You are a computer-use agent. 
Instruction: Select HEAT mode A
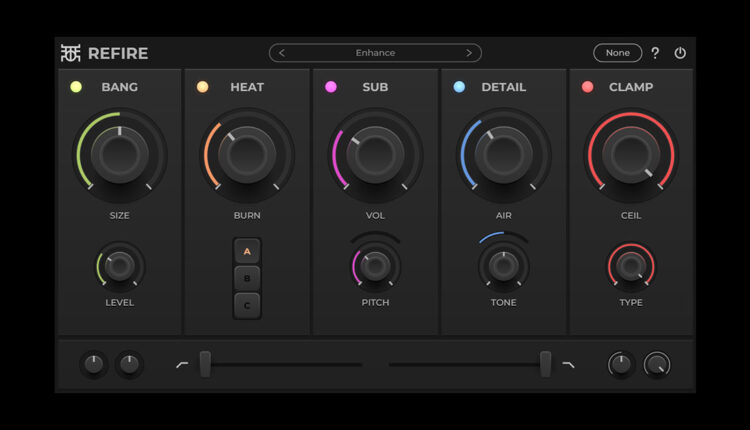247,251
